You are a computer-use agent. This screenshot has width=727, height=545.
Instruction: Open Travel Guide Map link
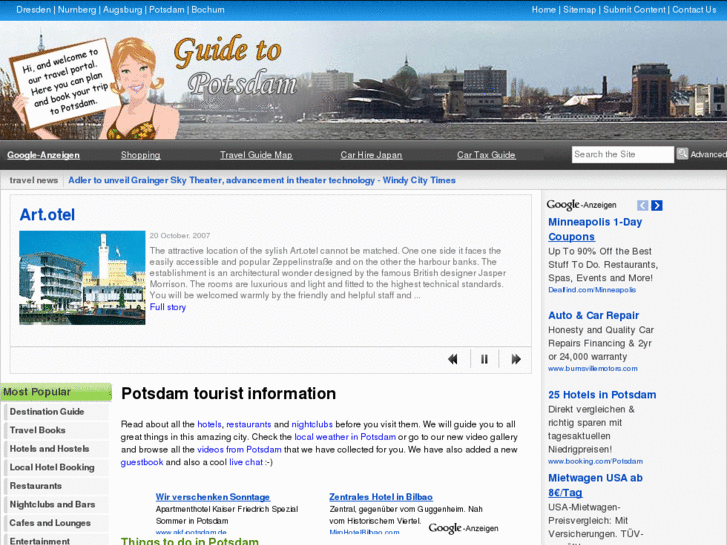256,155
